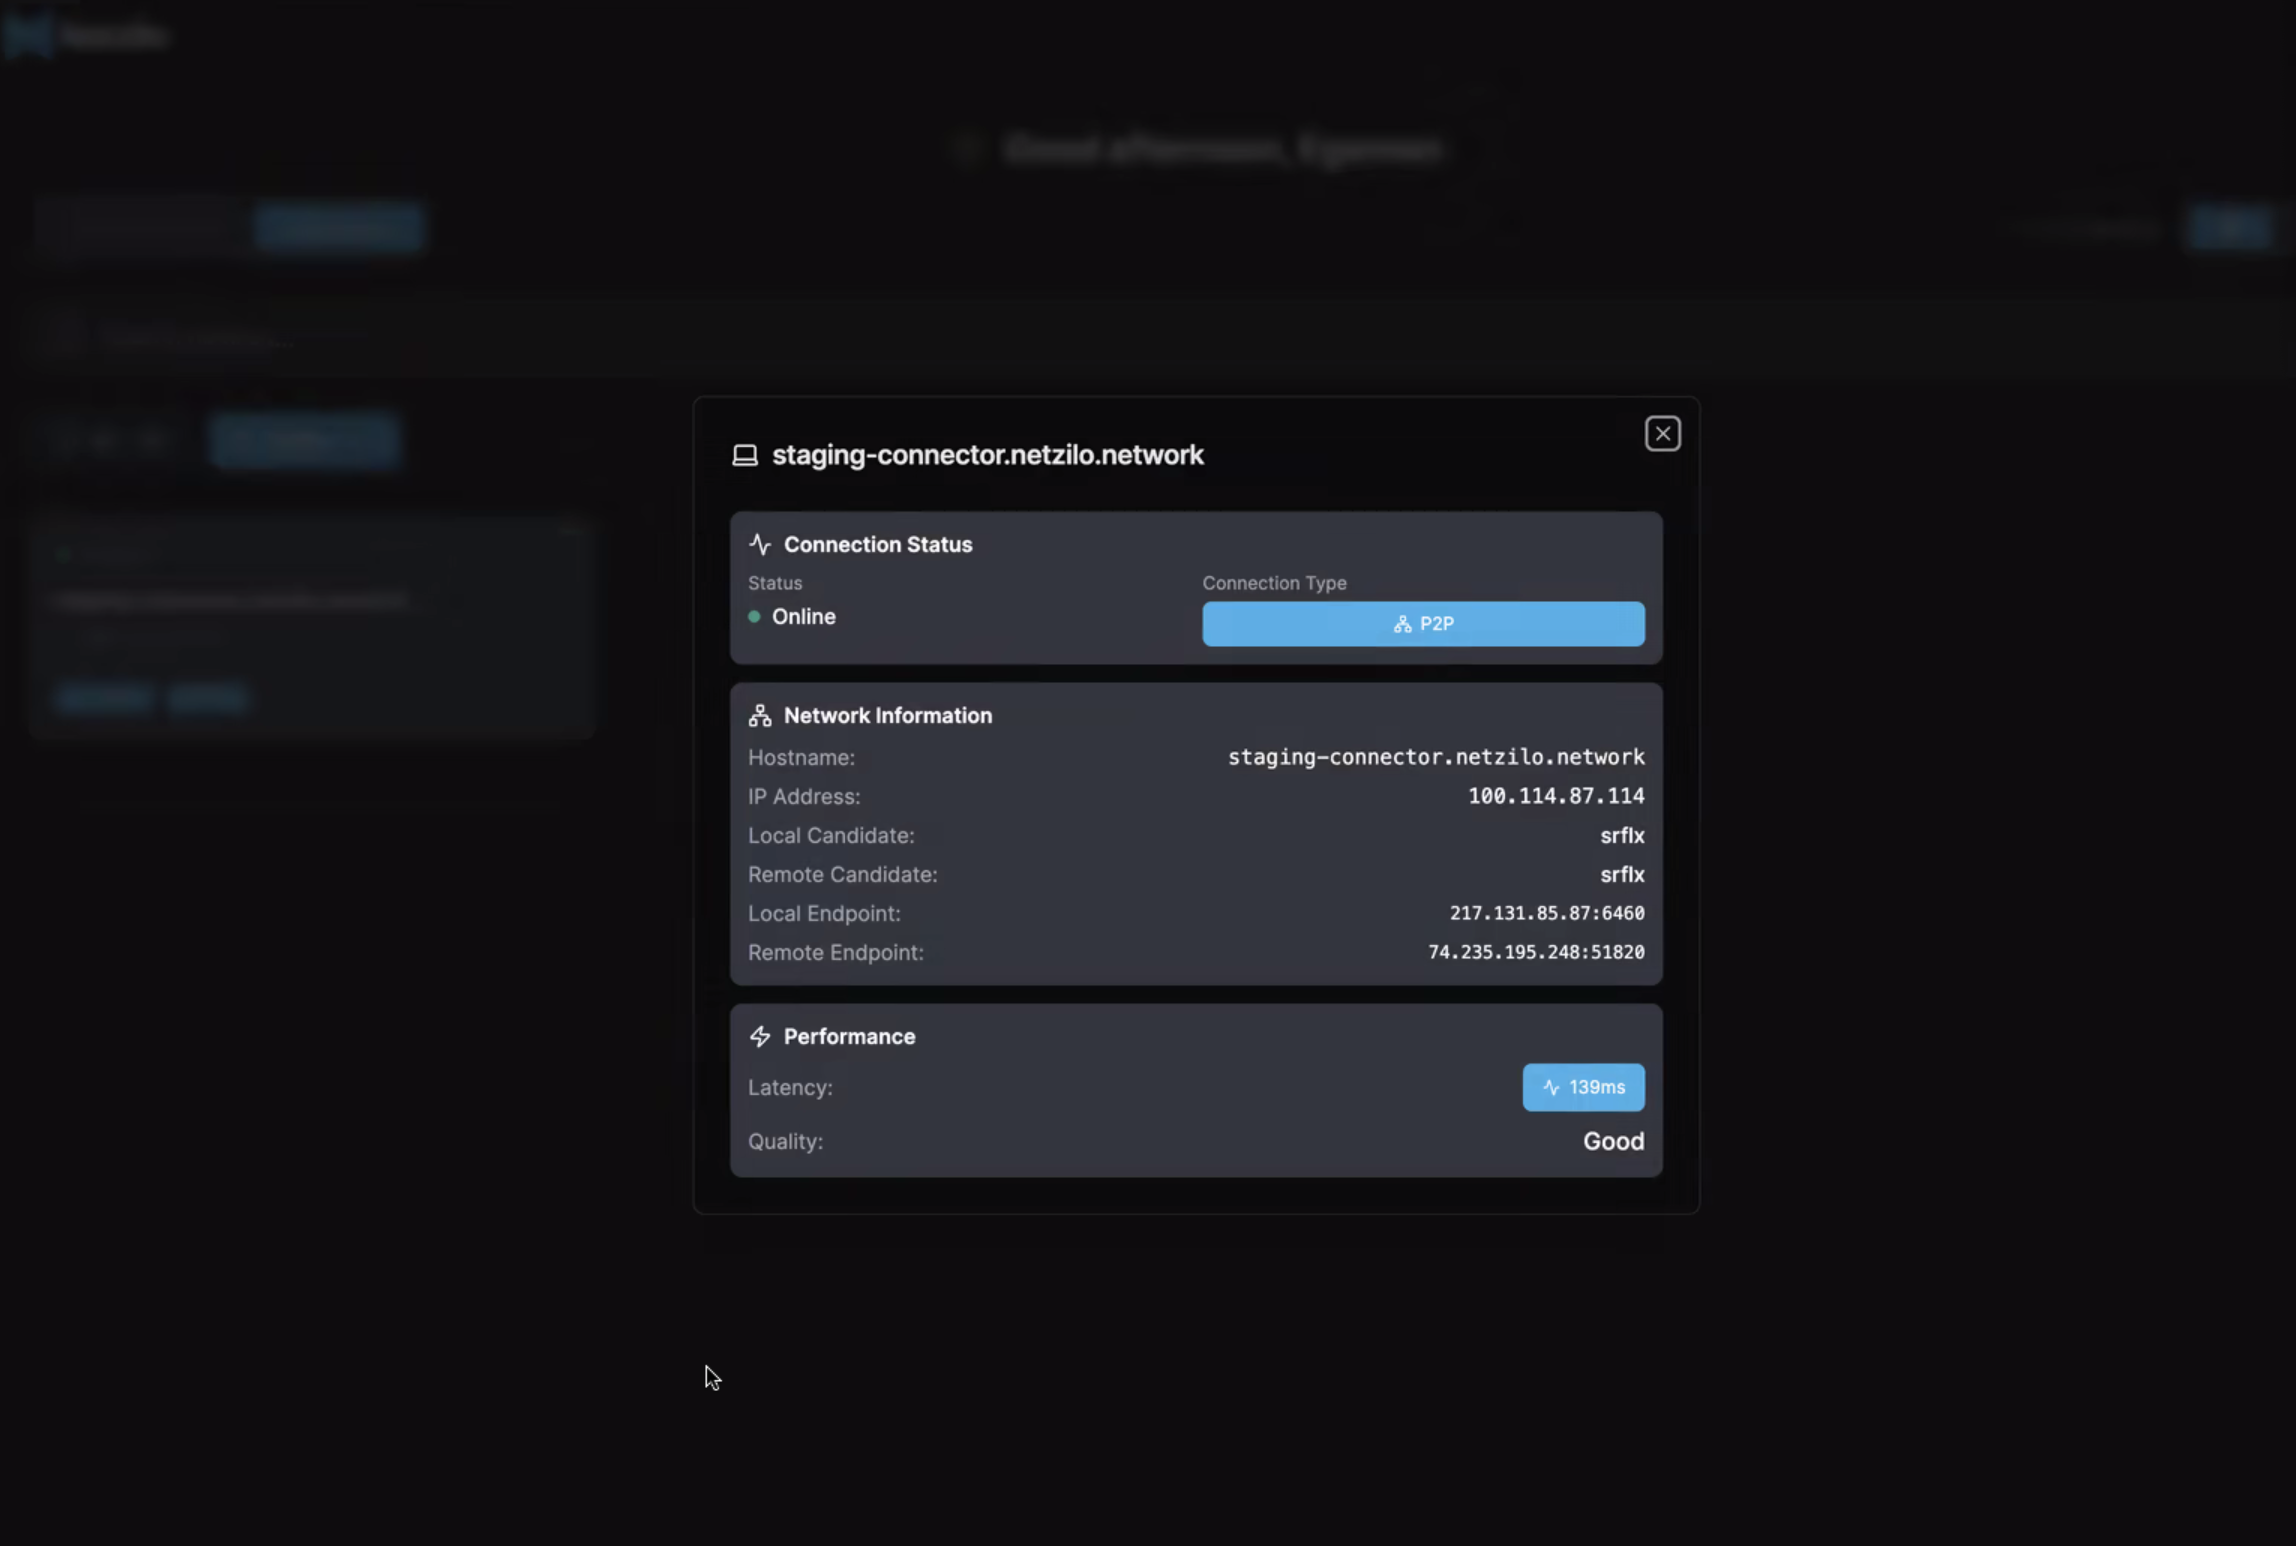Image resolution: width=2296 pixels, height=1546 pixels.
Task: Click the Local Endpoint value 217.131.85.87:6460
Action: pos(1546,913)
